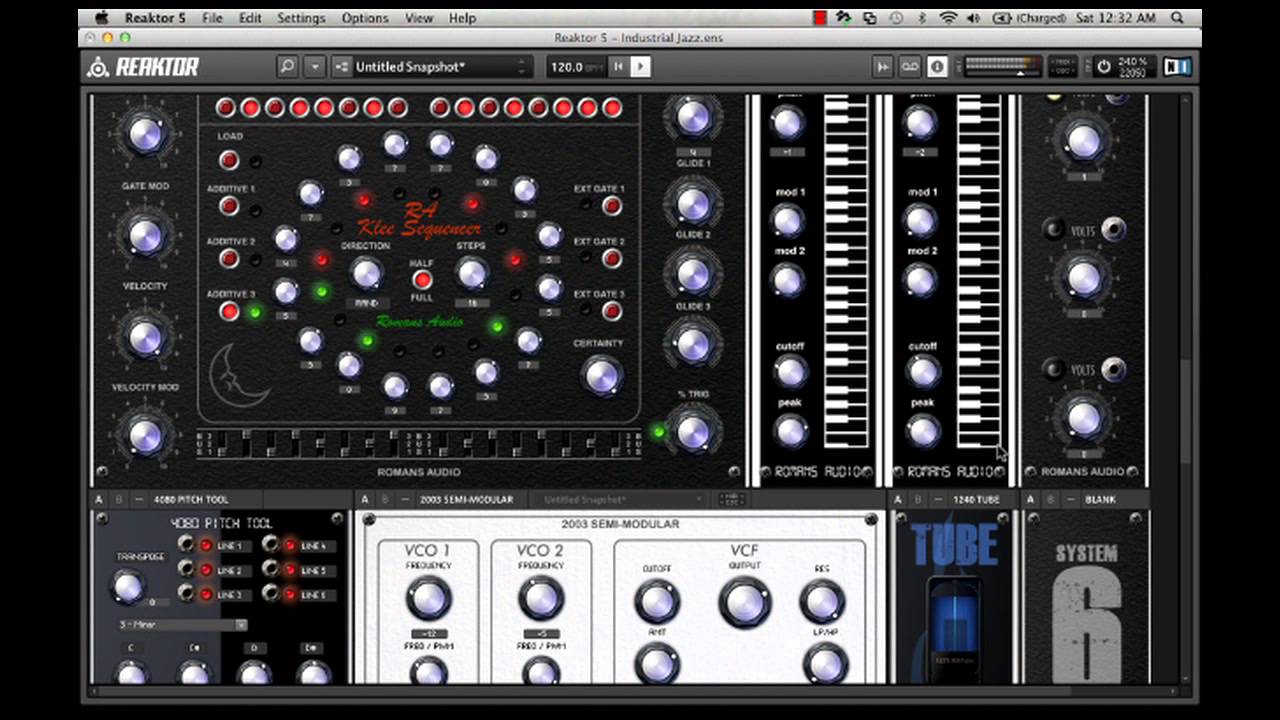The height and width of the screenshot is (720, 1280).
Task: Click the green % TRIG indicator LED
Action: click(658, 432)
